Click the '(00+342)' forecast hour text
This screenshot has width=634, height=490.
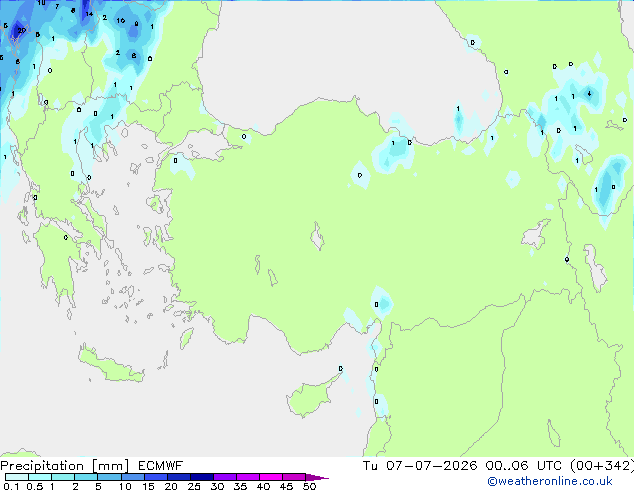pos(602,465)
